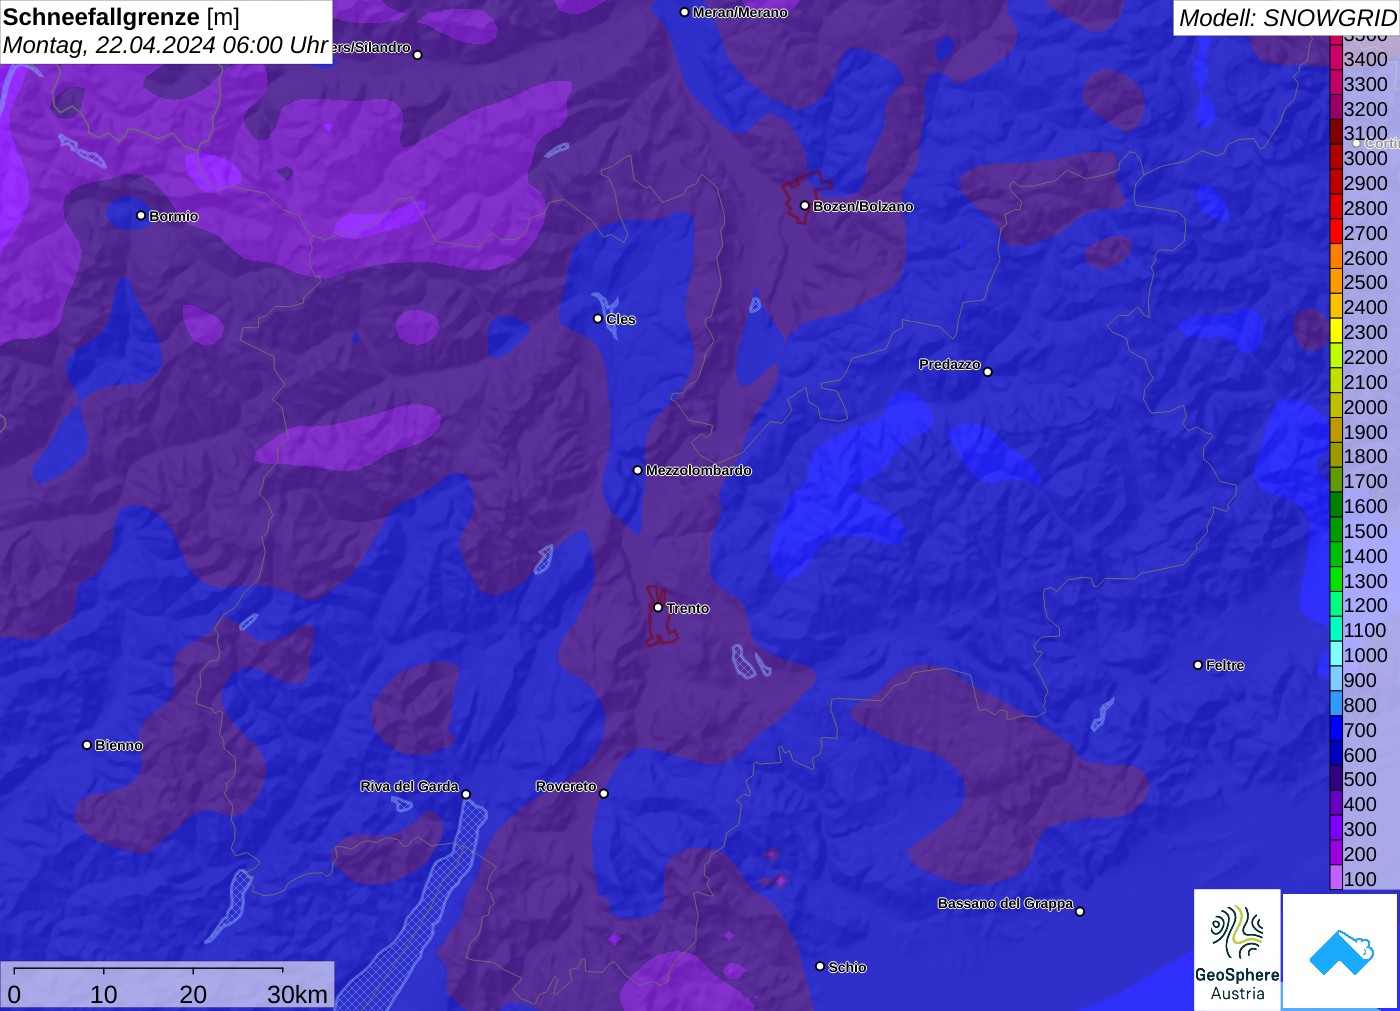Click the Predazzo city marker dot

point(988,372)
